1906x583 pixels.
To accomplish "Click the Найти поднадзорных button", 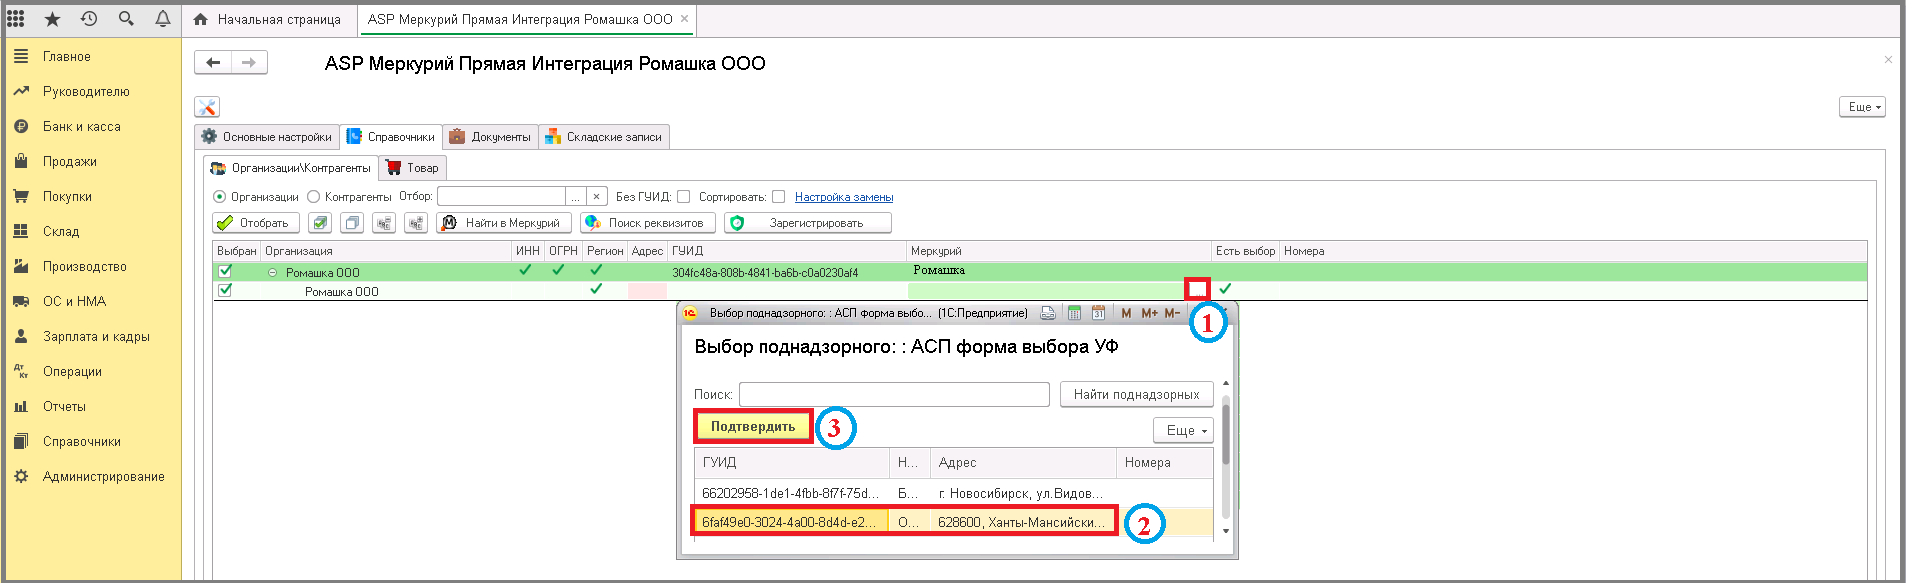I will coord(1137,394).
